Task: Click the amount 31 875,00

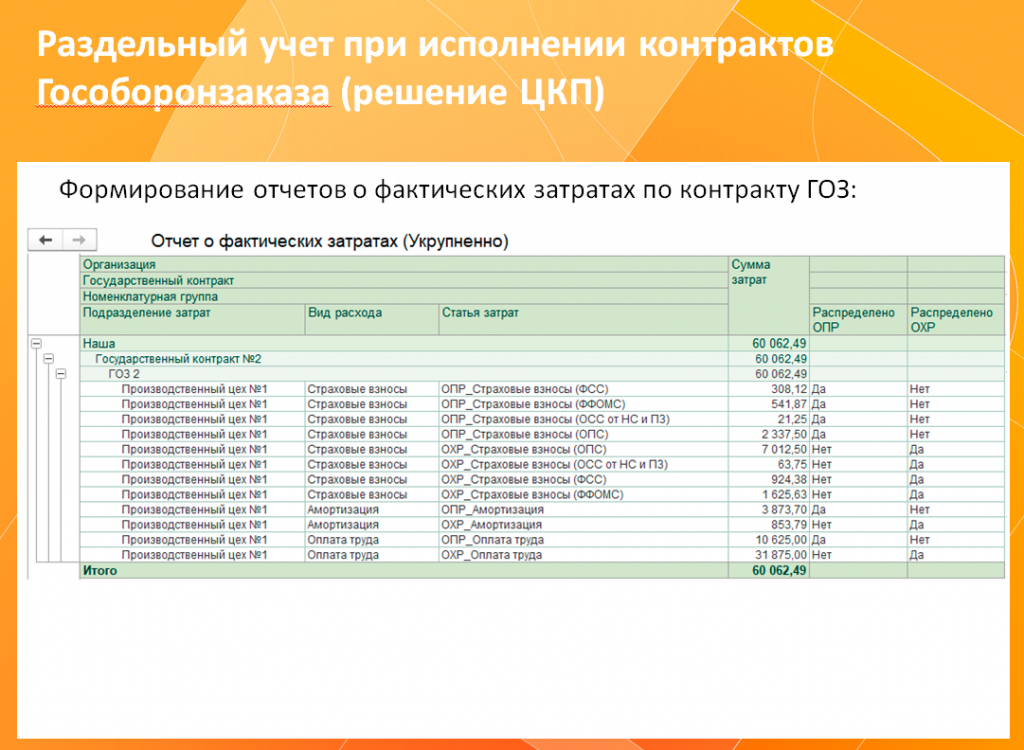Action: point(781,555)
